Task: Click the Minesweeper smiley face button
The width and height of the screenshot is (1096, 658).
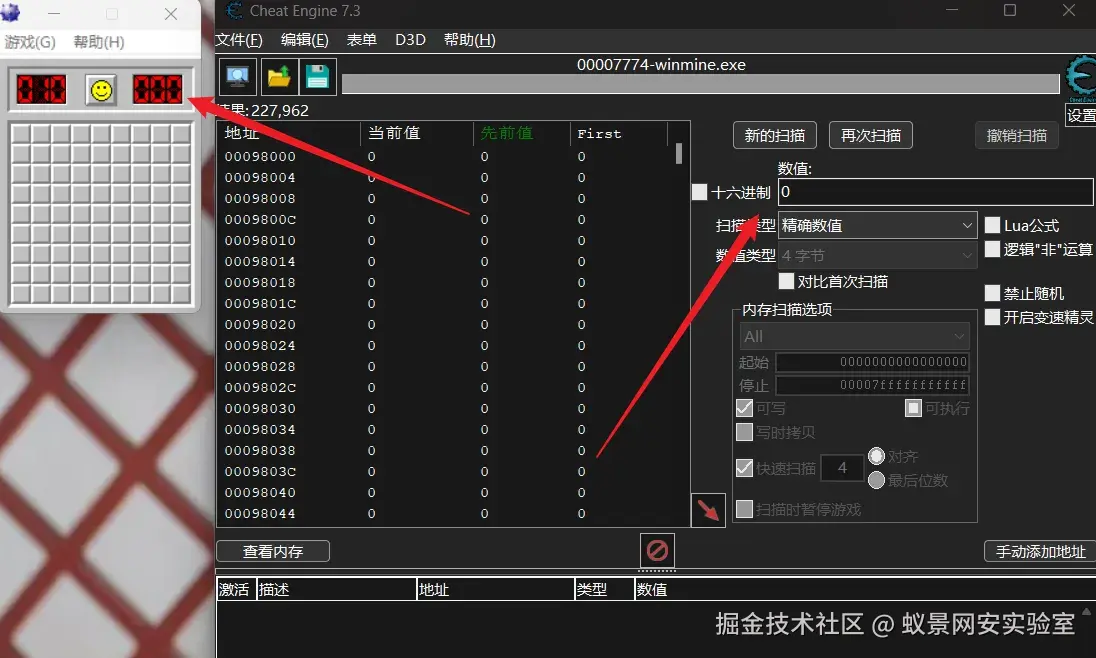Action: click(x=101, y=90)
